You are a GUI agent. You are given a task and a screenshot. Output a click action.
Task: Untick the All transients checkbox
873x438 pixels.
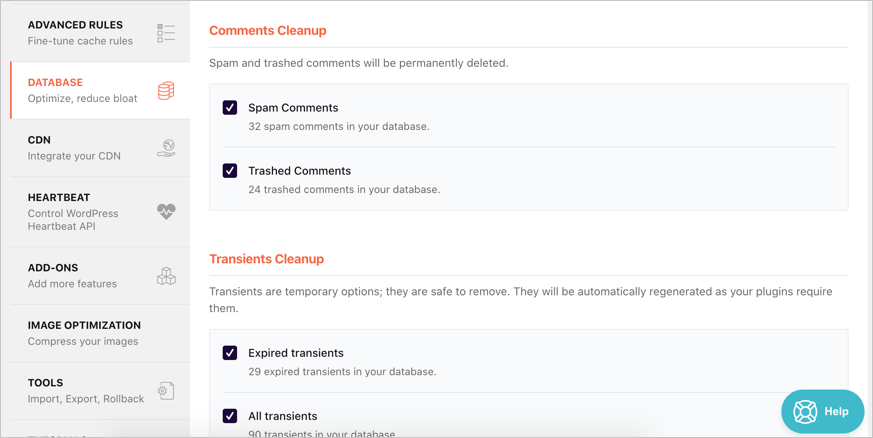click(230, 416)
